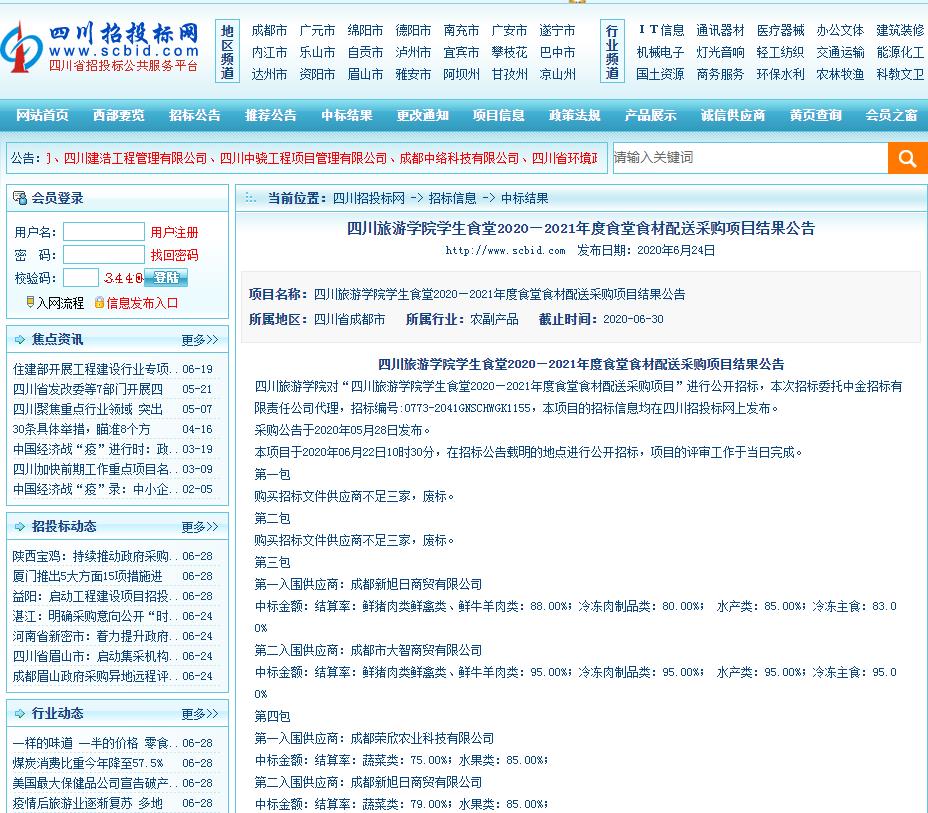The height and width of the screenshot is (813, 928).
Task: Select 眉山市 region link
Action: (x=365, y=74)
